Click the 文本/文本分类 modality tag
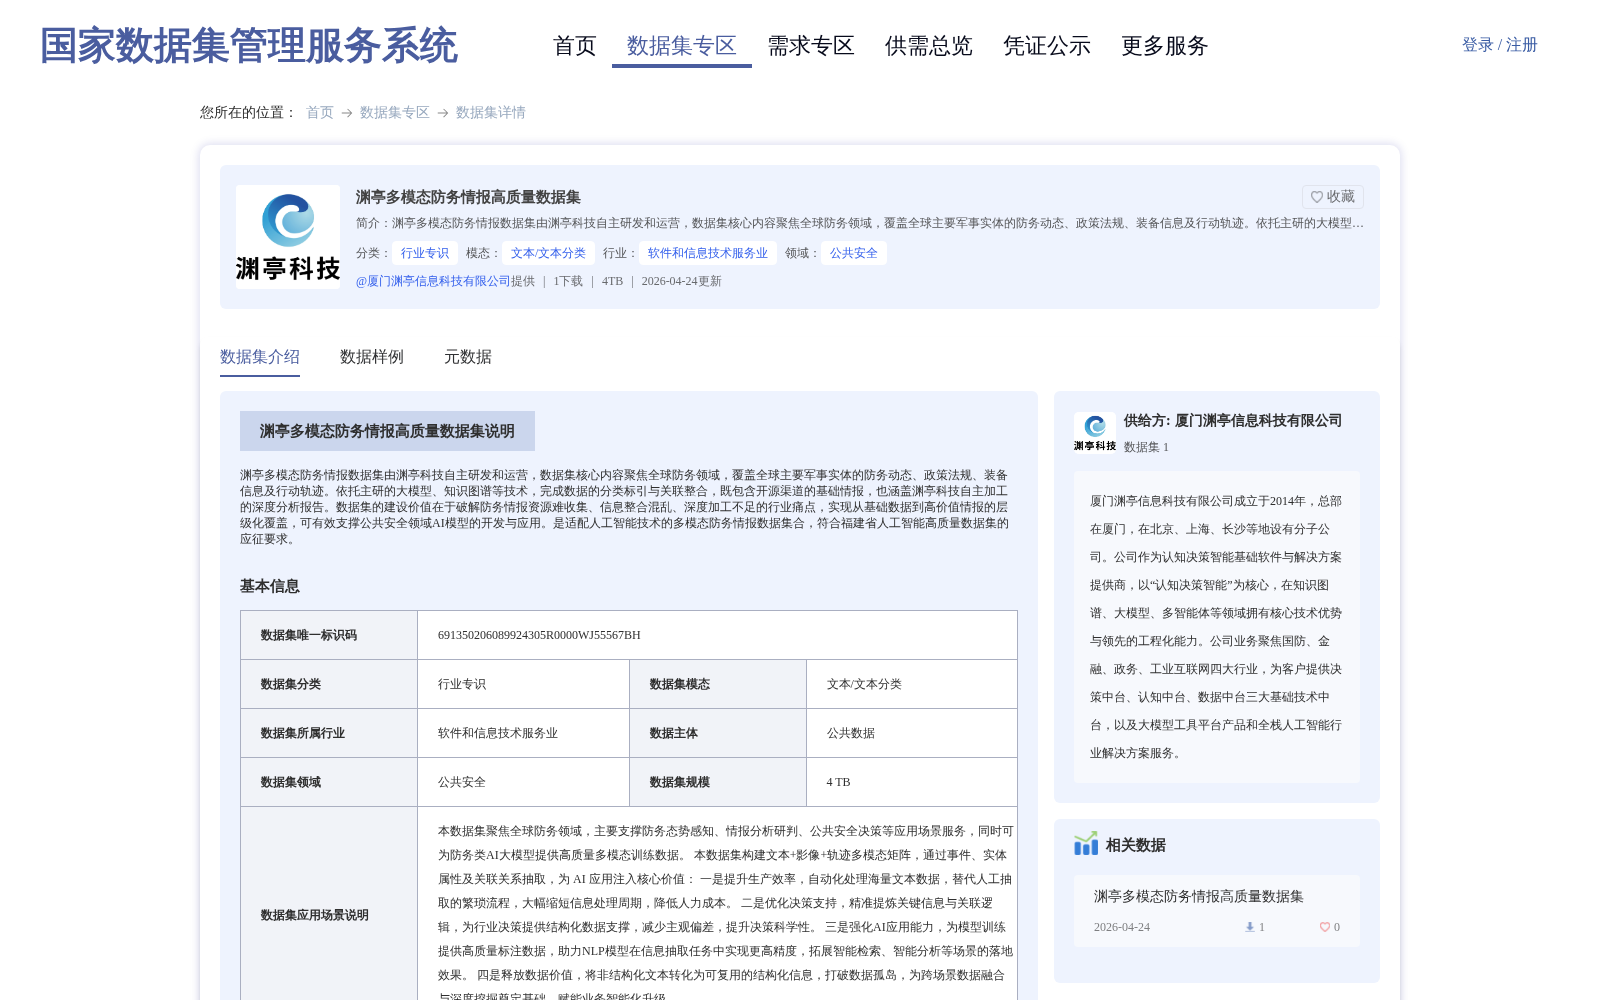Screen dimensions: 1600x1000 point(548,253)
